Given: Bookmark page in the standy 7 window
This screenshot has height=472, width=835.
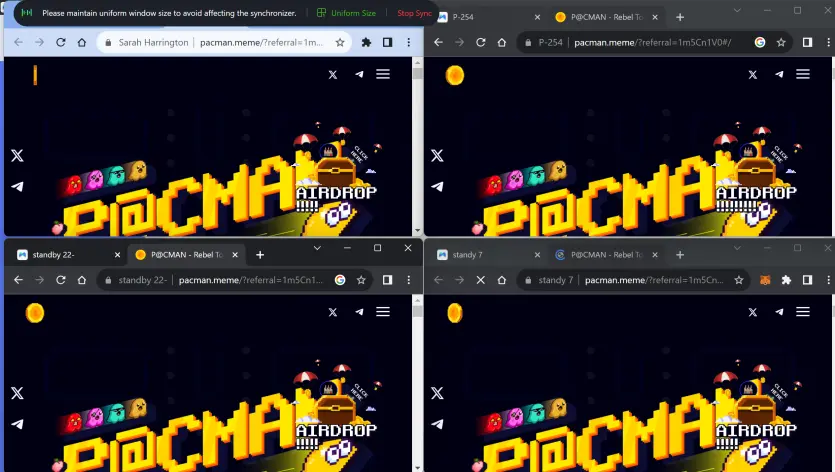Looking at the screenshot, I should [x=739, y=280].
